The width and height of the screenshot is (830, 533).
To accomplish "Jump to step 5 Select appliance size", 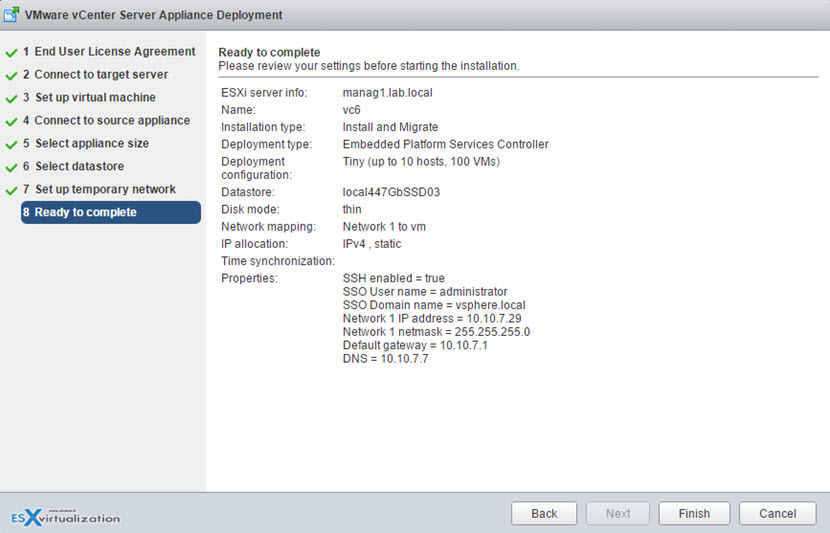I will 86,143.
